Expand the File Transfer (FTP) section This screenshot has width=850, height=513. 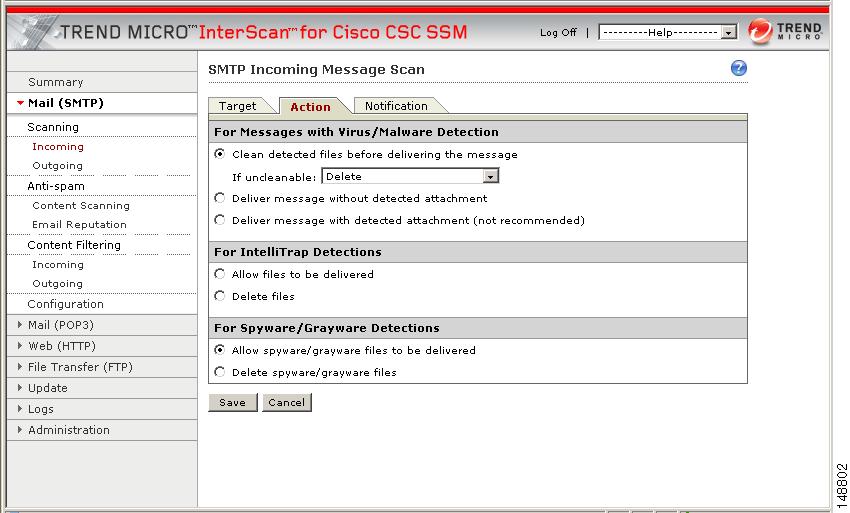click(20, 367)
